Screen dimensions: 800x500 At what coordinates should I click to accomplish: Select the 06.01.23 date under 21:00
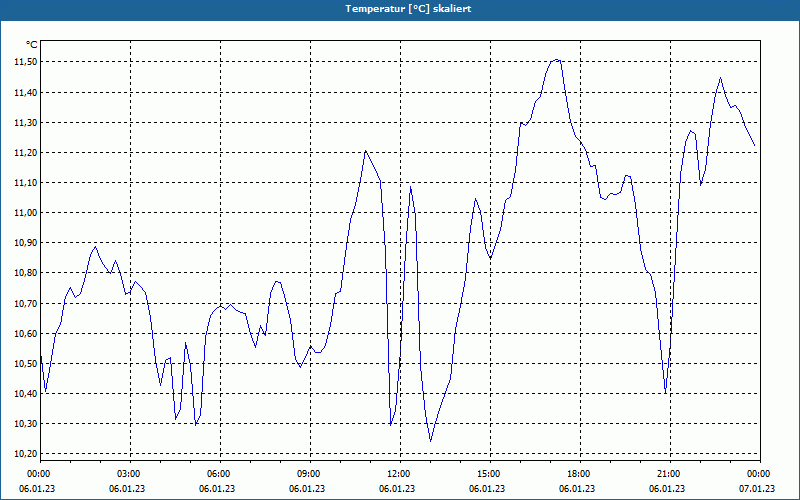tap(667, 489)
